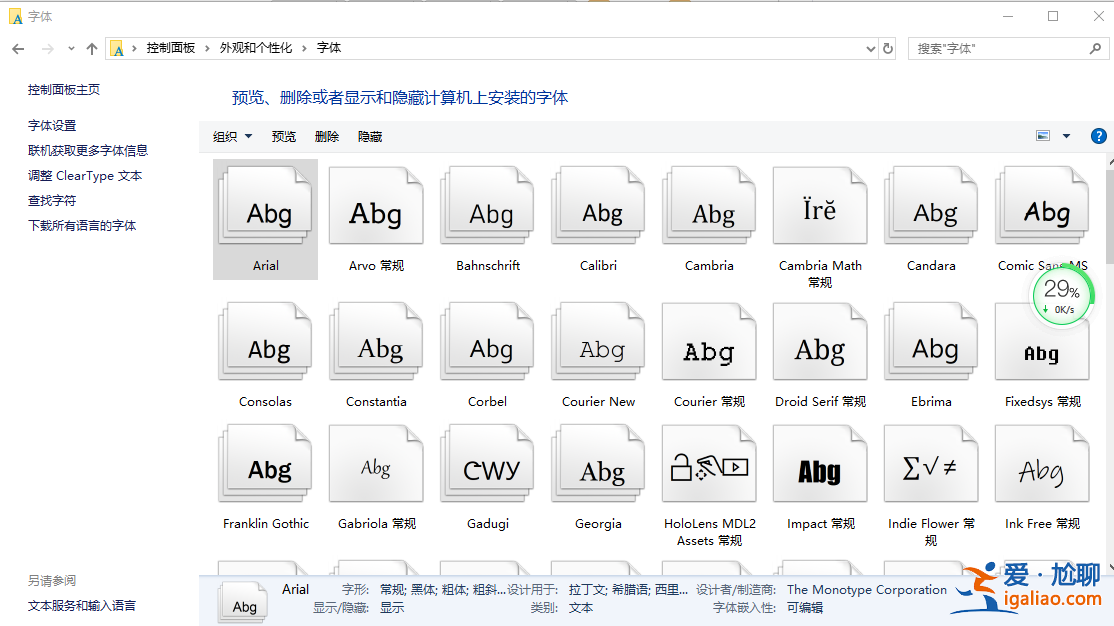Click the Fonts icon in the address bar
Viewport: 1114px width, 626px height.
[118, 47]
